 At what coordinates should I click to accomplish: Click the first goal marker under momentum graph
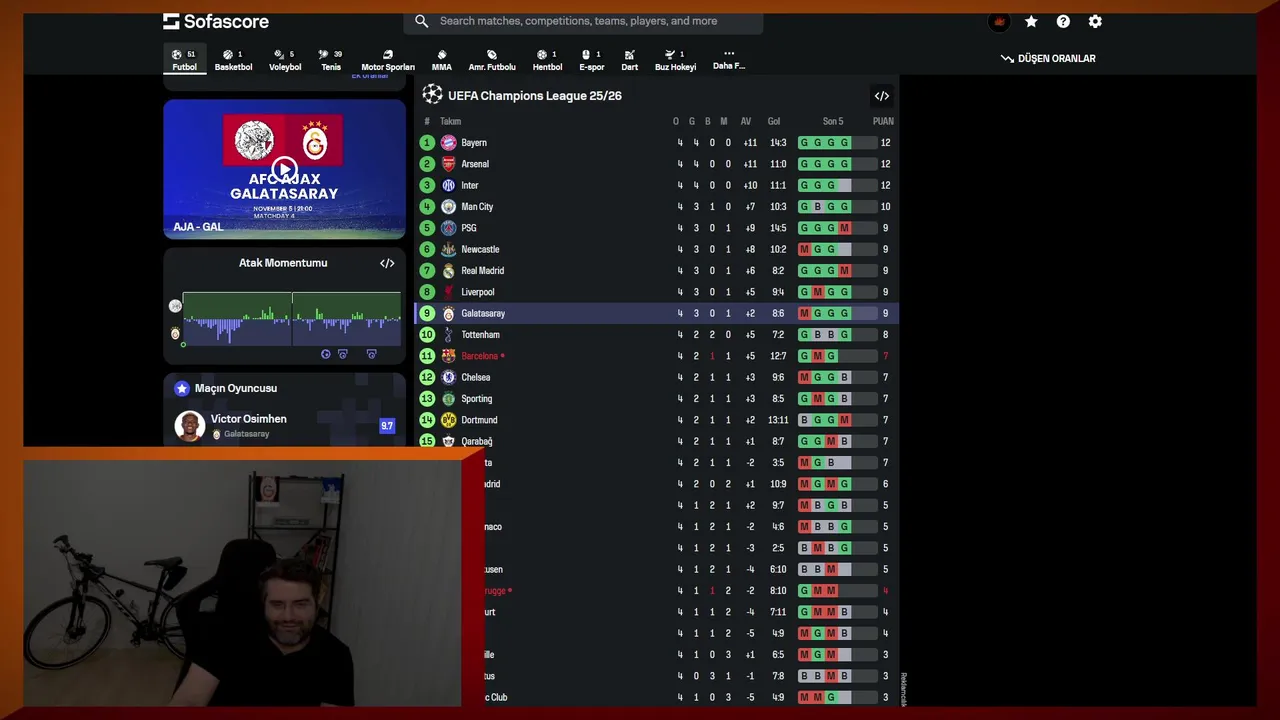click(326, 354)
